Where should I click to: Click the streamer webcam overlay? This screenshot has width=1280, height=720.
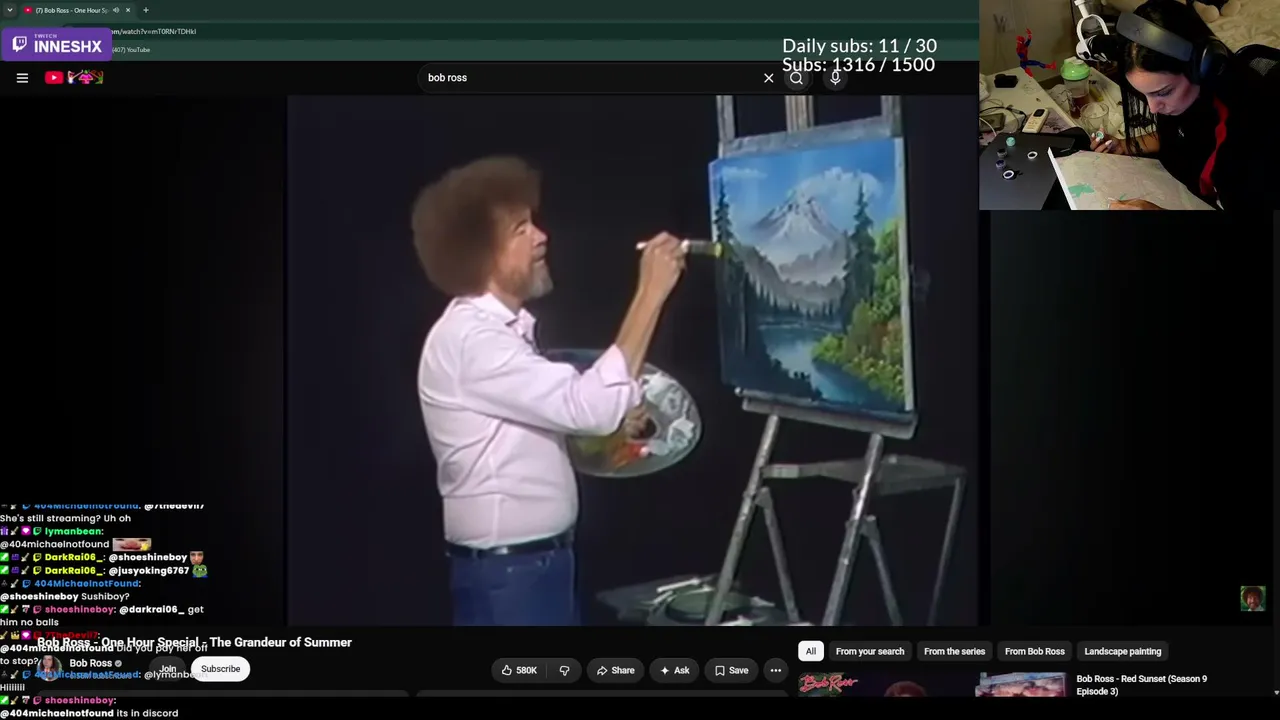[x=1129, y=105]
